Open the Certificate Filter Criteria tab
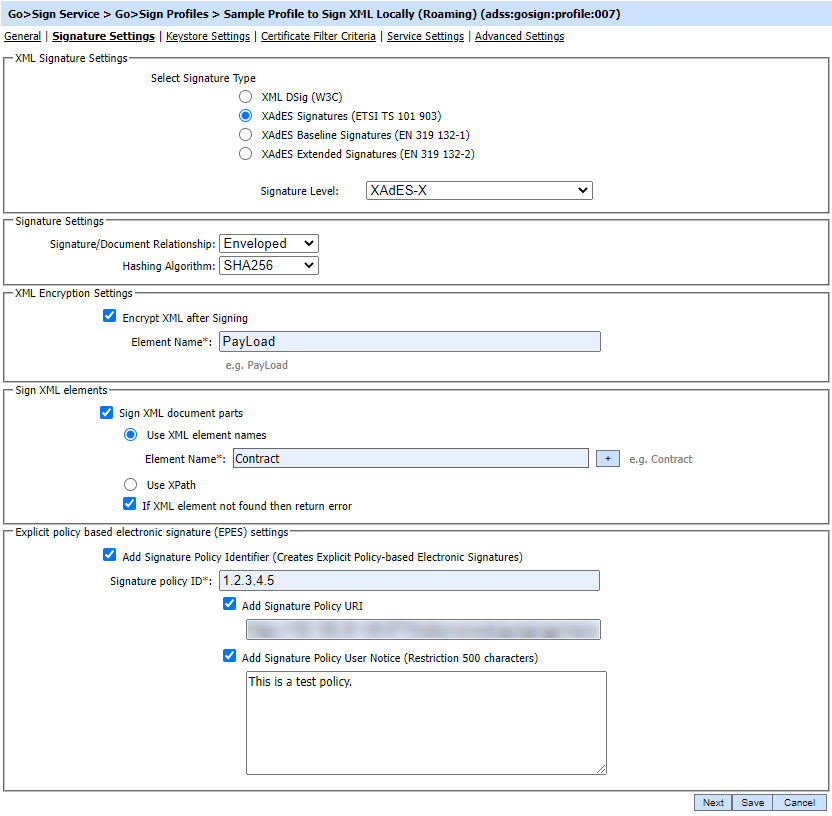Screen dimensions: 832x816 [318, 36]
